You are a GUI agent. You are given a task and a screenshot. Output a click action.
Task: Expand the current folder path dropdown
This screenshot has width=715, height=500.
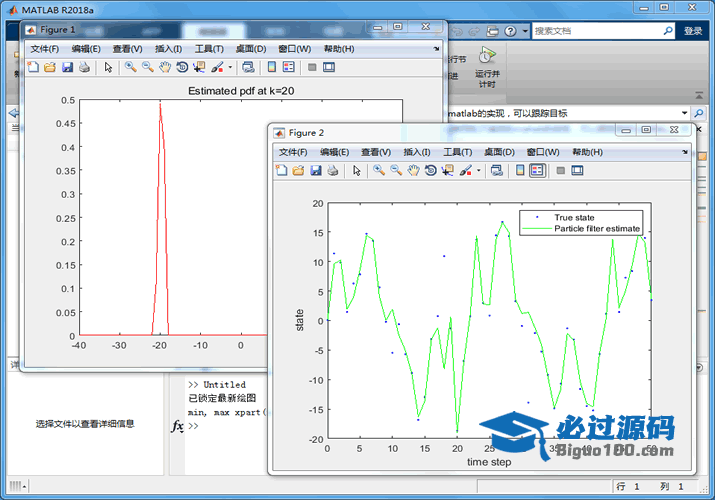point(684,113)
